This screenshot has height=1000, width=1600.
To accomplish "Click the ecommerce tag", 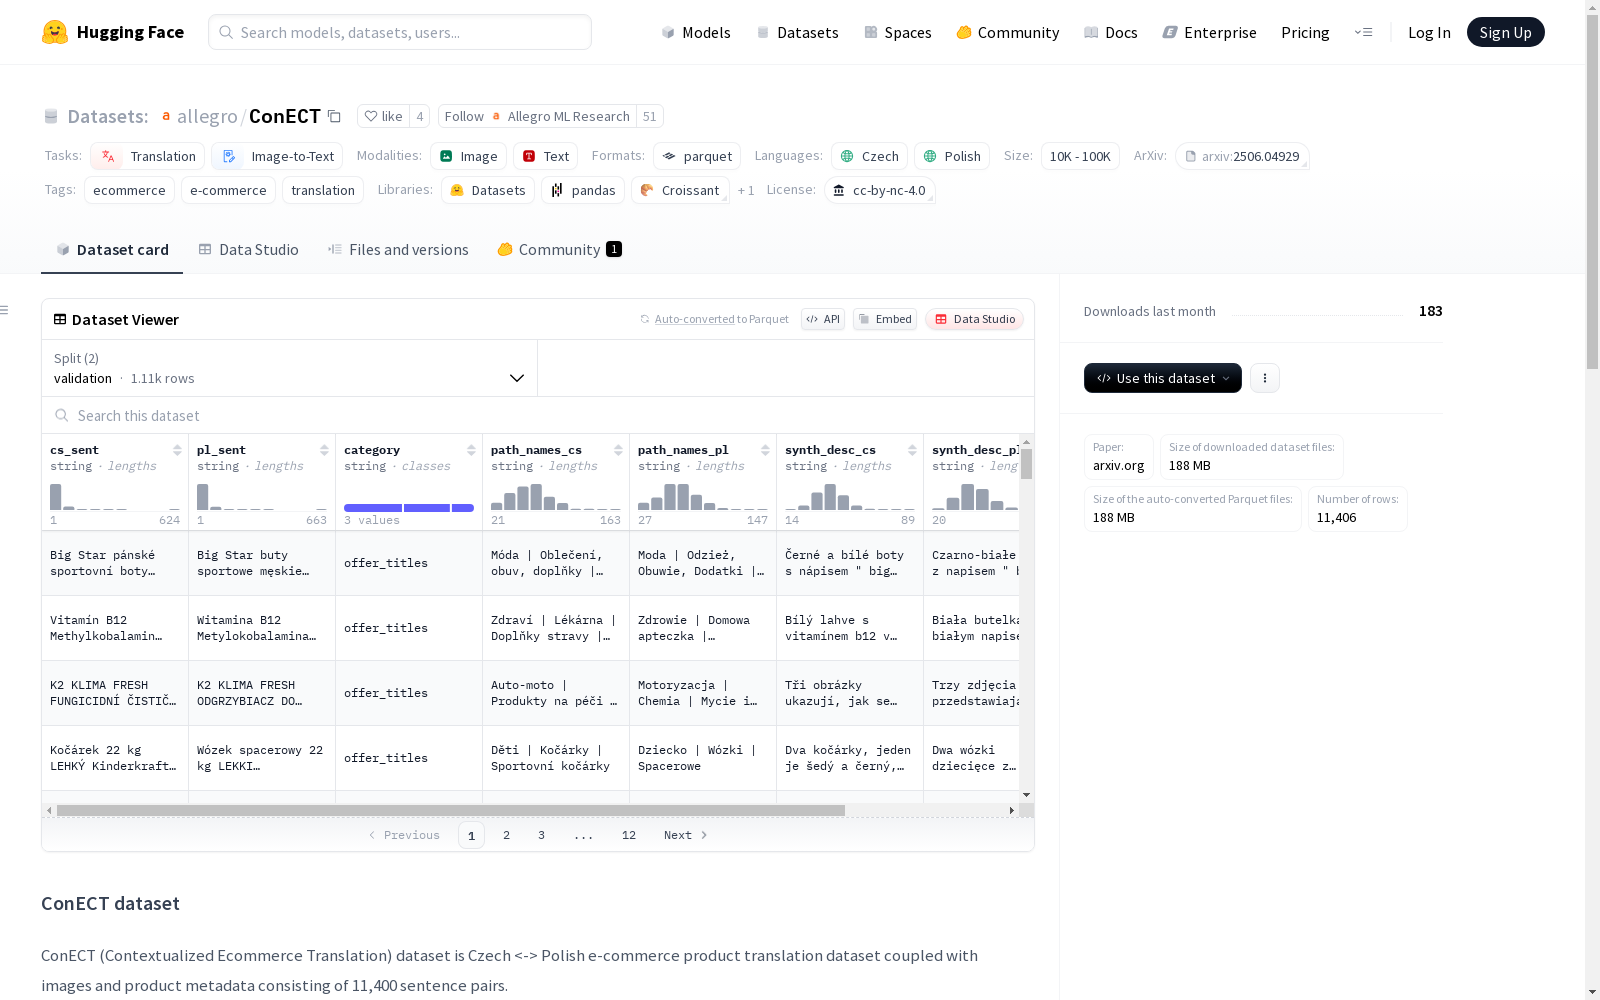I will (129, 190).
